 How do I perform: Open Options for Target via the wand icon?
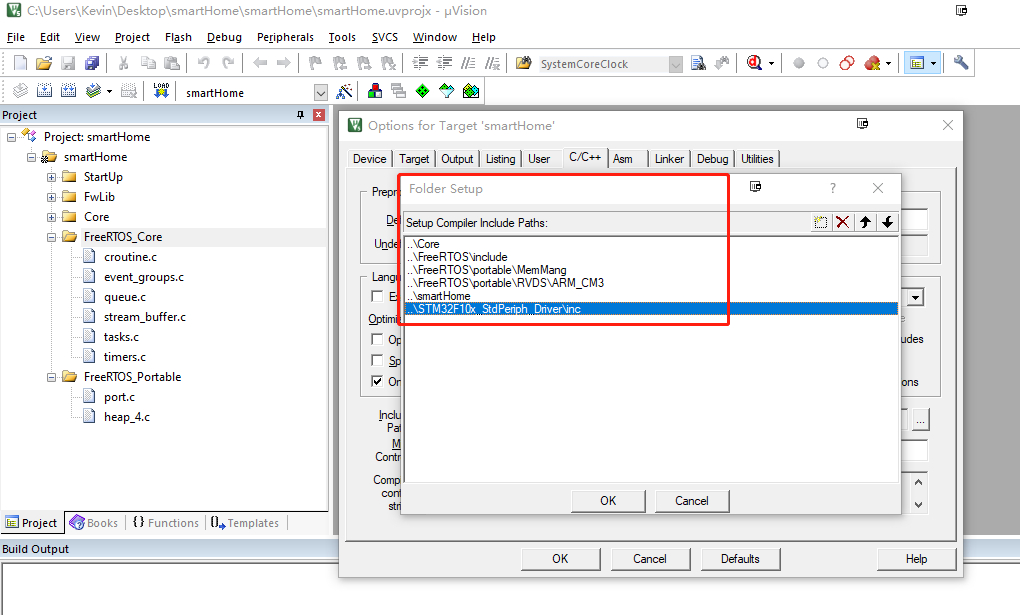pyautogui.click(x=345, y=90)
